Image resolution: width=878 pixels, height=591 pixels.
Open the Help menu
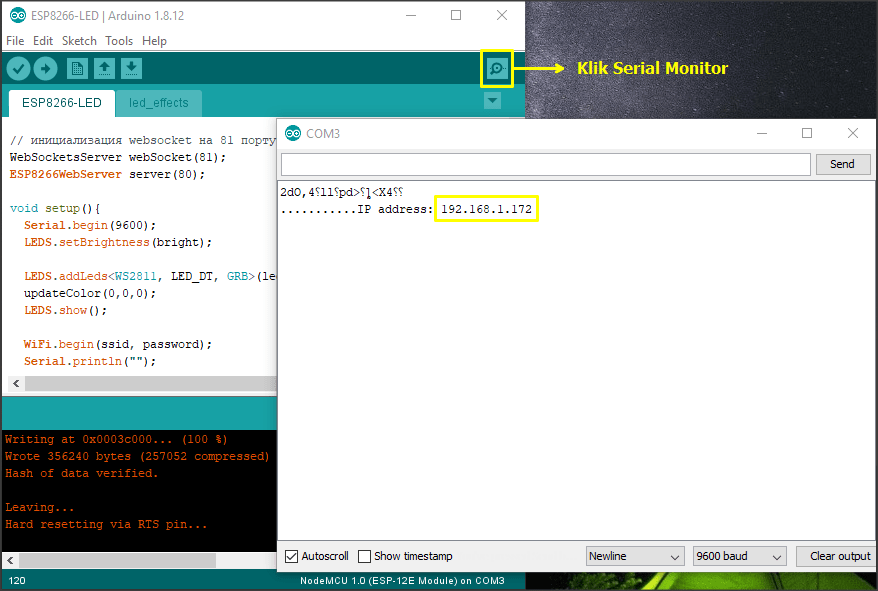point(154,41)
